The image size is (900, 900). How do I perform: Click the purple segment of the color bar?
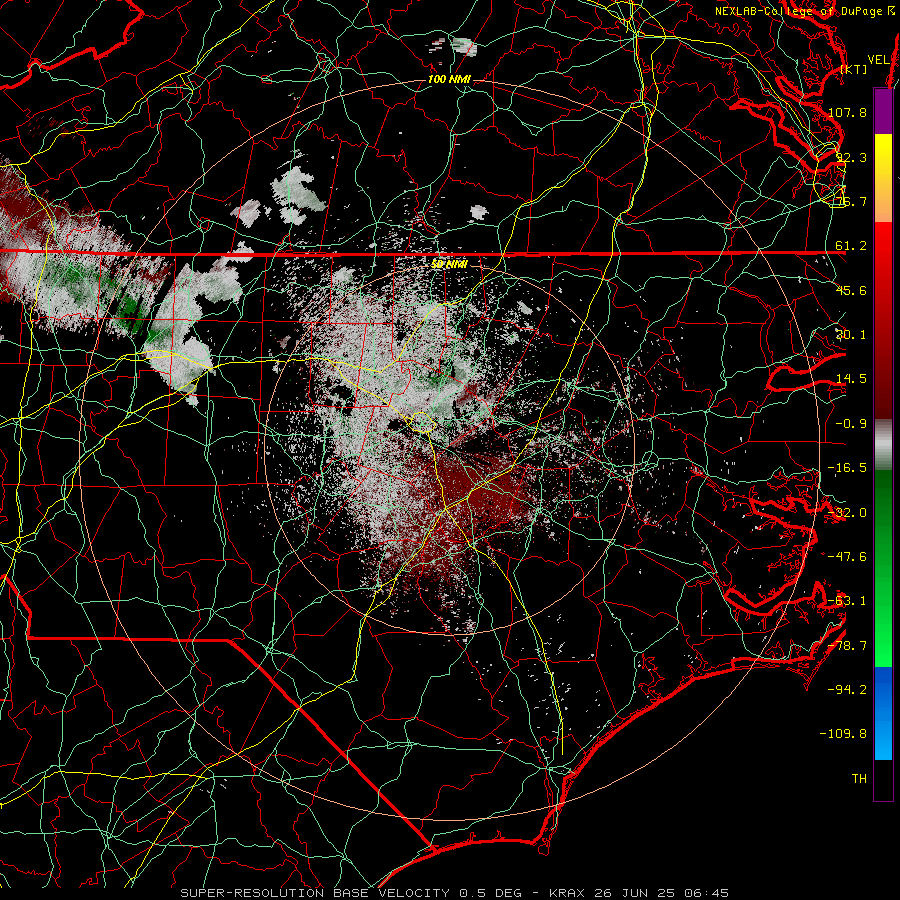[x=883, y=112]
